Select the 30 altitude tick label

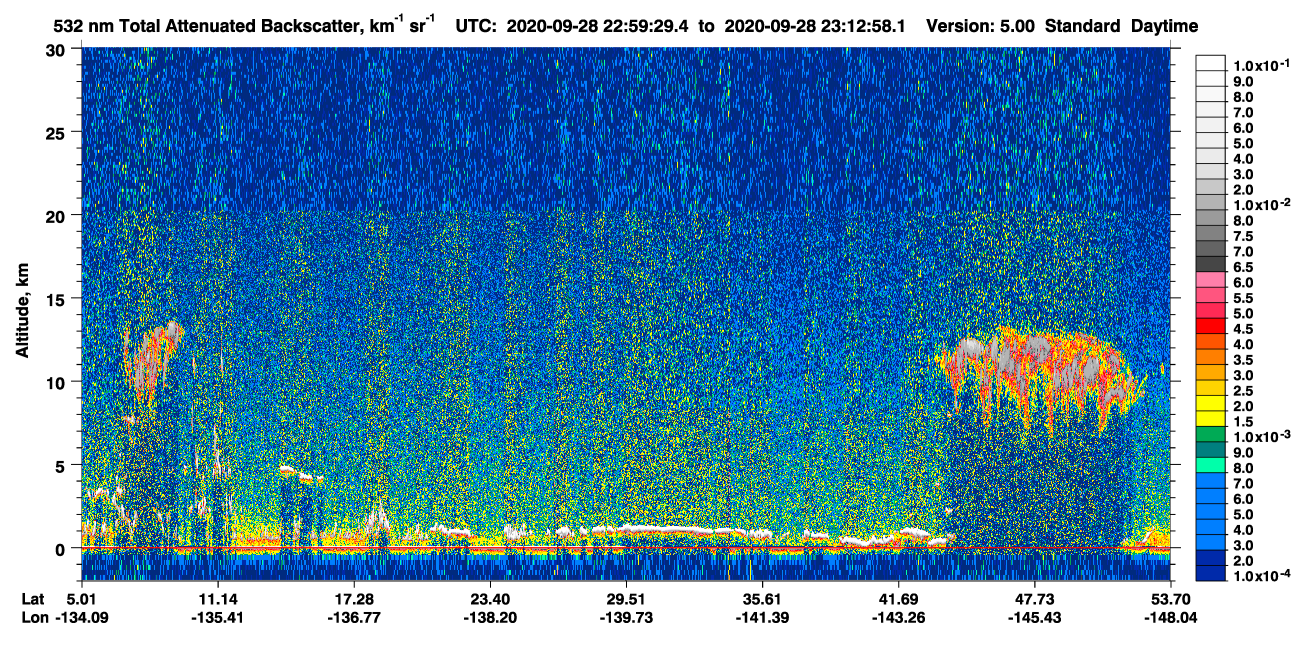tap(58, 49)
